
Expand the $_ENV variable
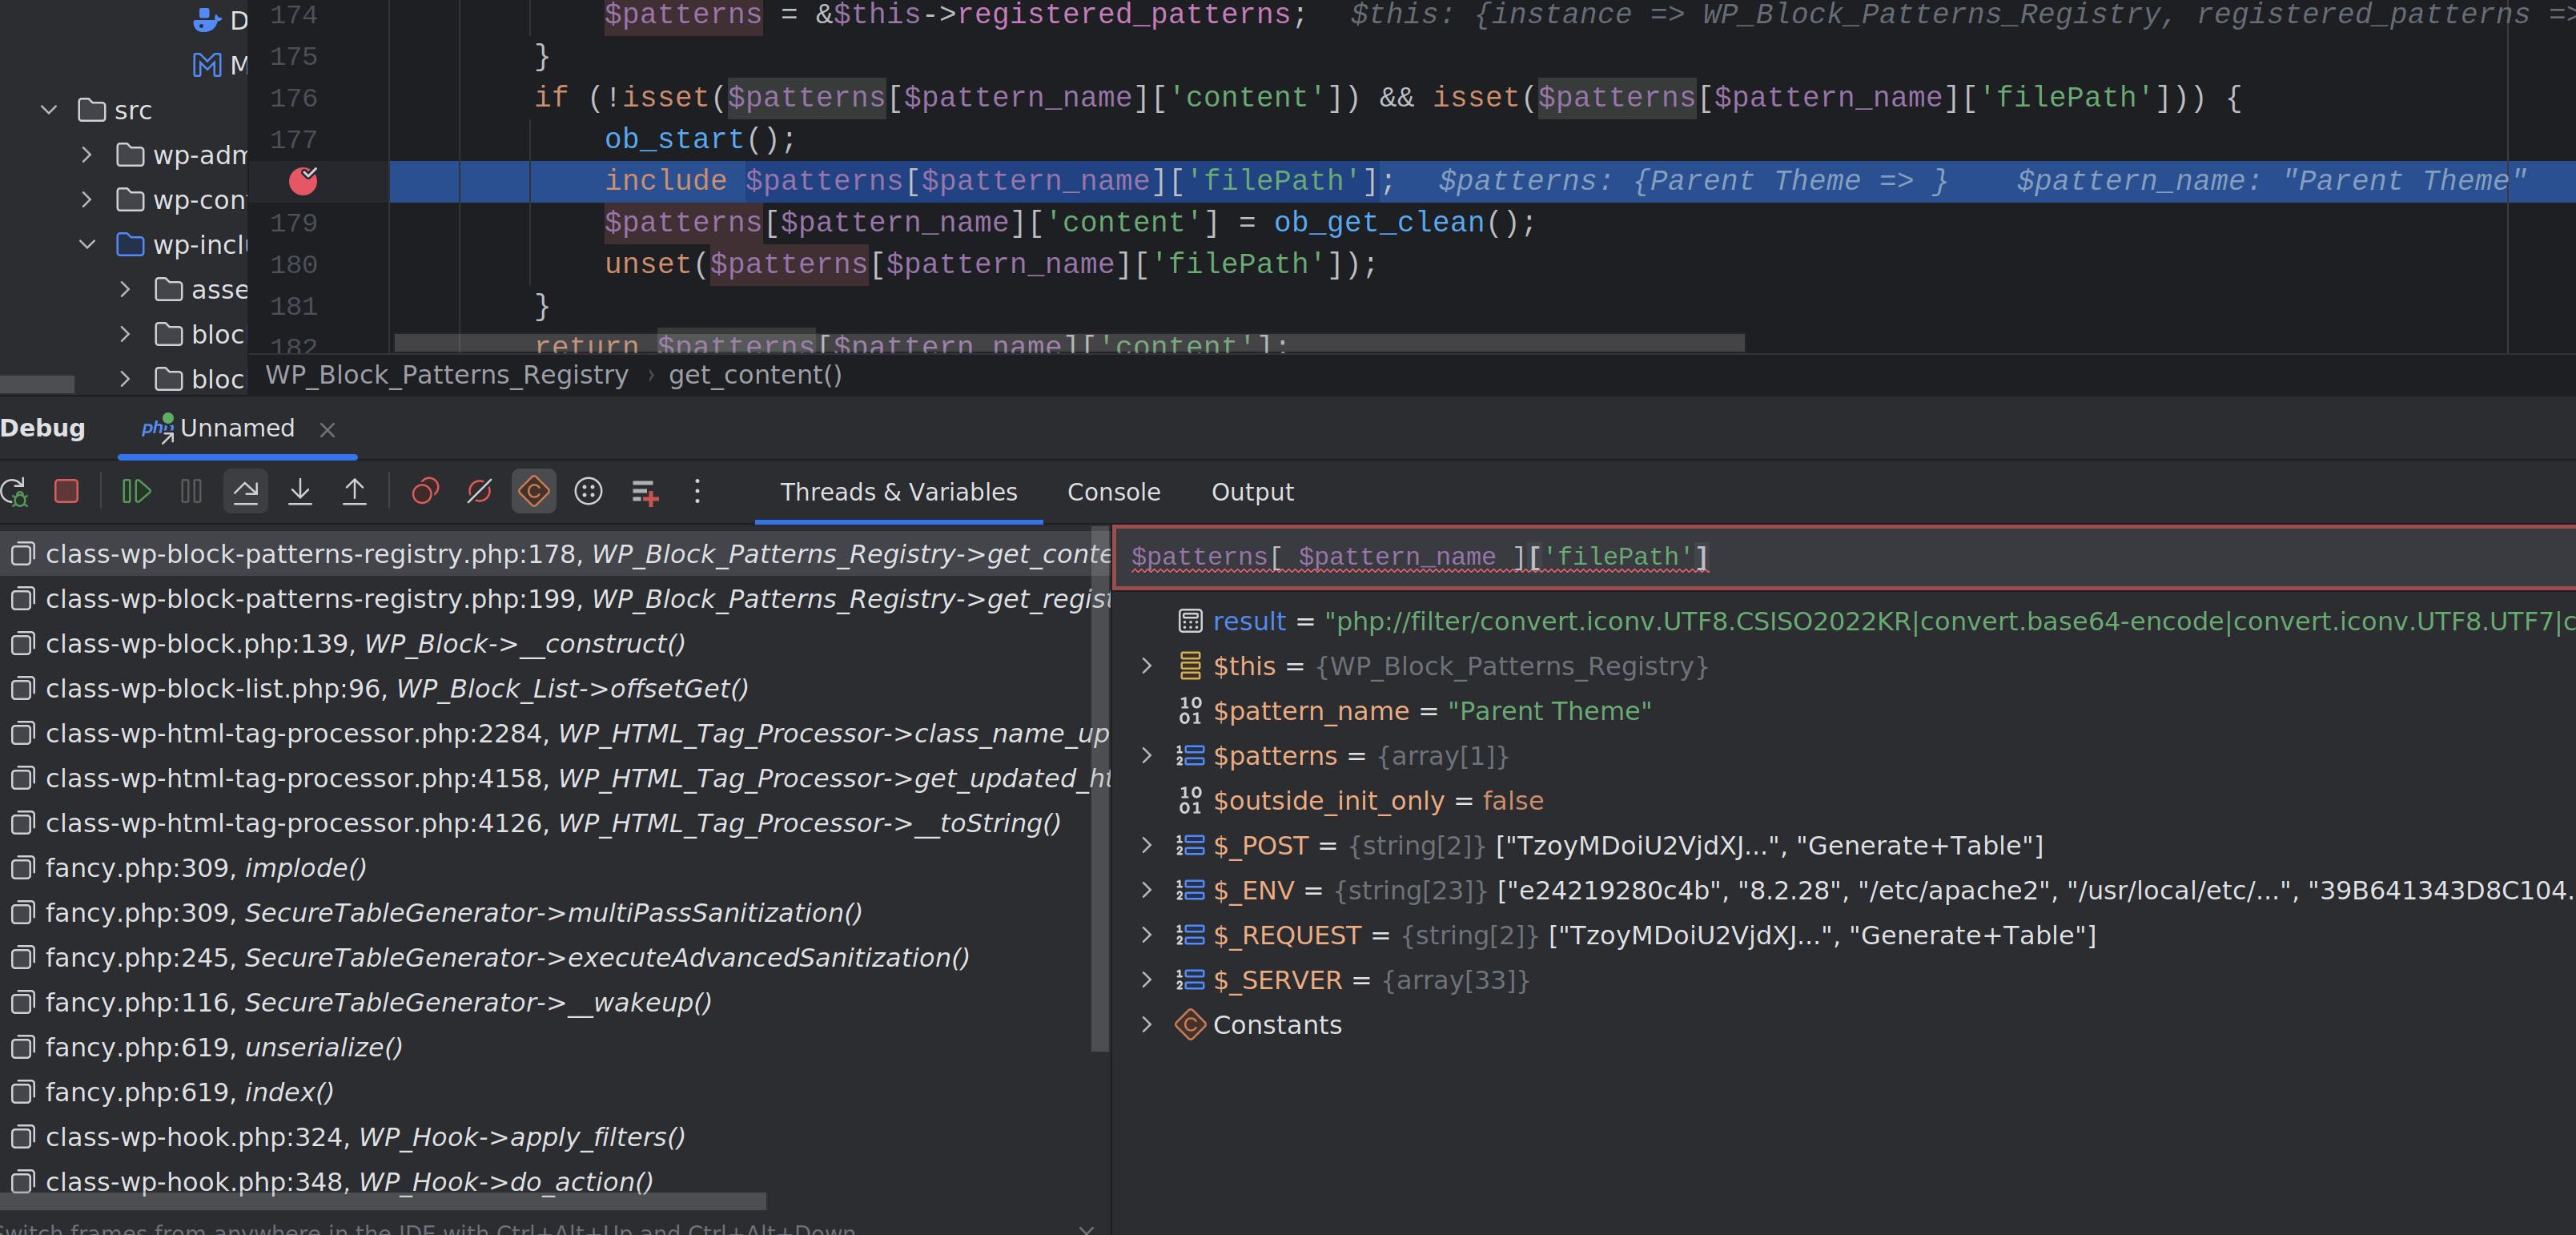(x=1147, y=890)
